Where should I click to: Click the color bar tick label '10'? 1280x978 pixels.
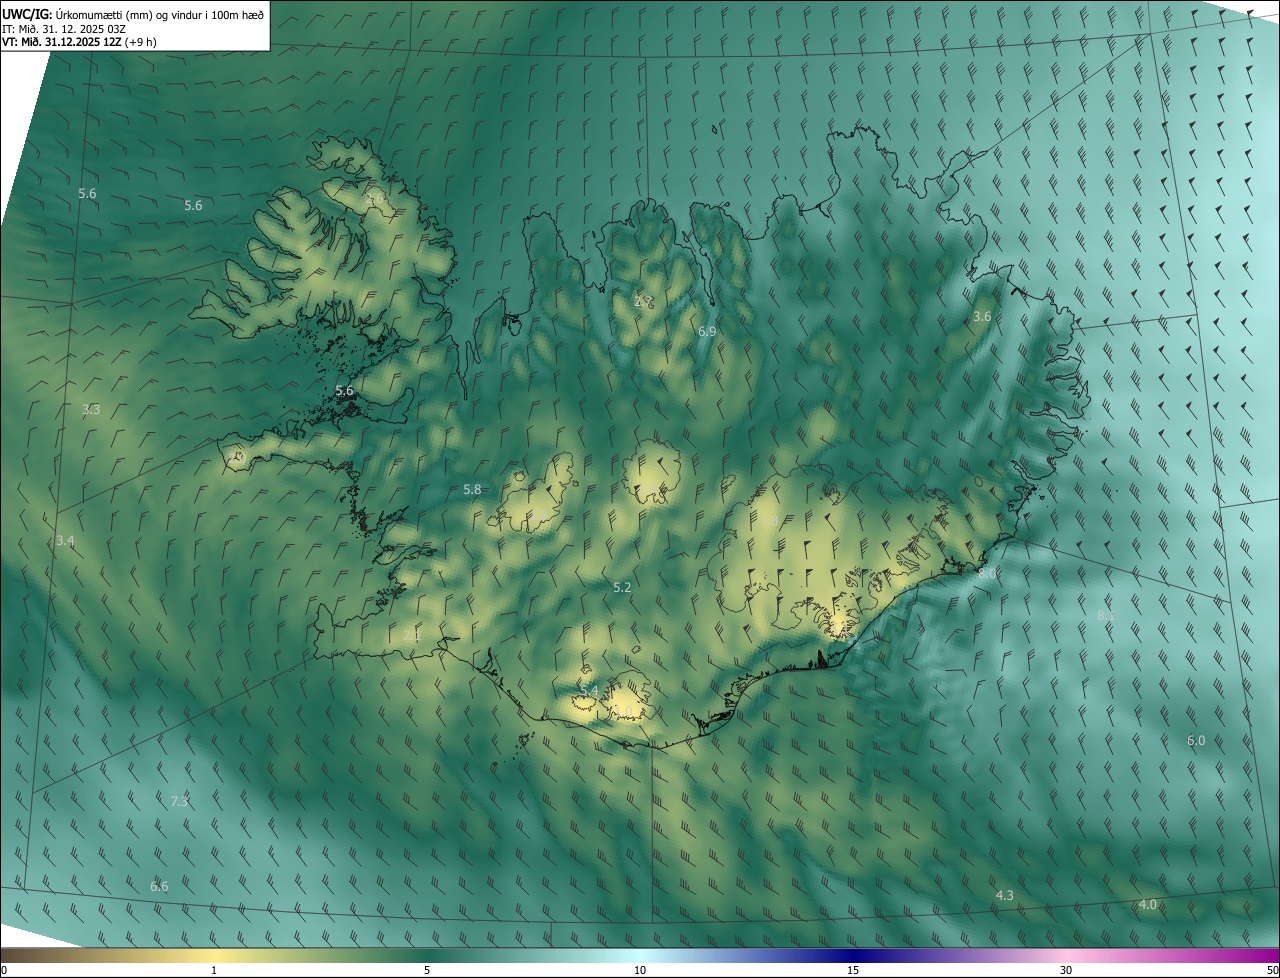(x=640, y=971)
